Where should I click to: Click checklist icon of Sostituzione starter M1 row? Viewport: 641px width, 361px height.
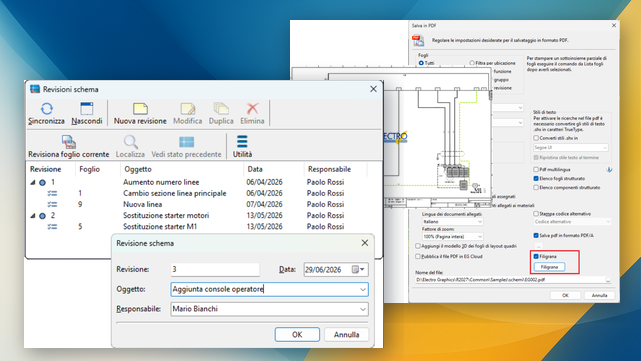click(x=52, y=226)
